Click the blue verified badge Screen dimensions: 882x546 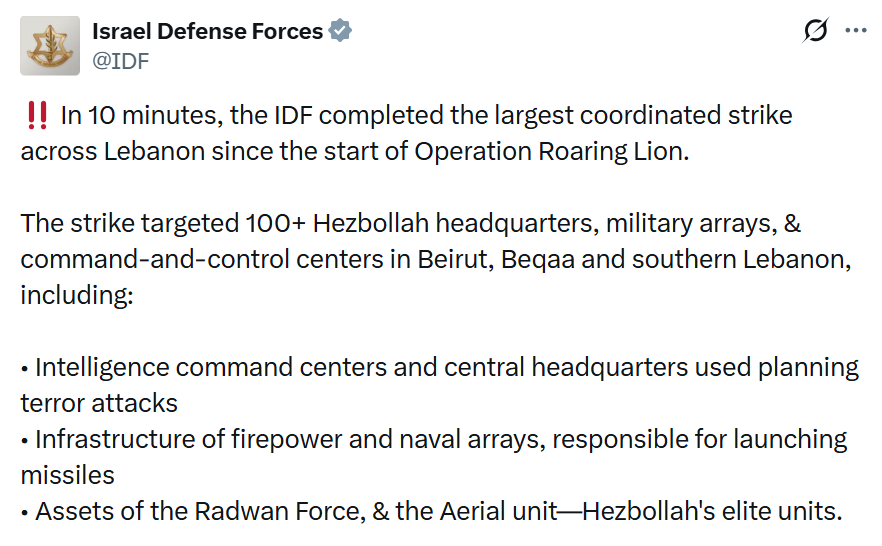[341, 31]
